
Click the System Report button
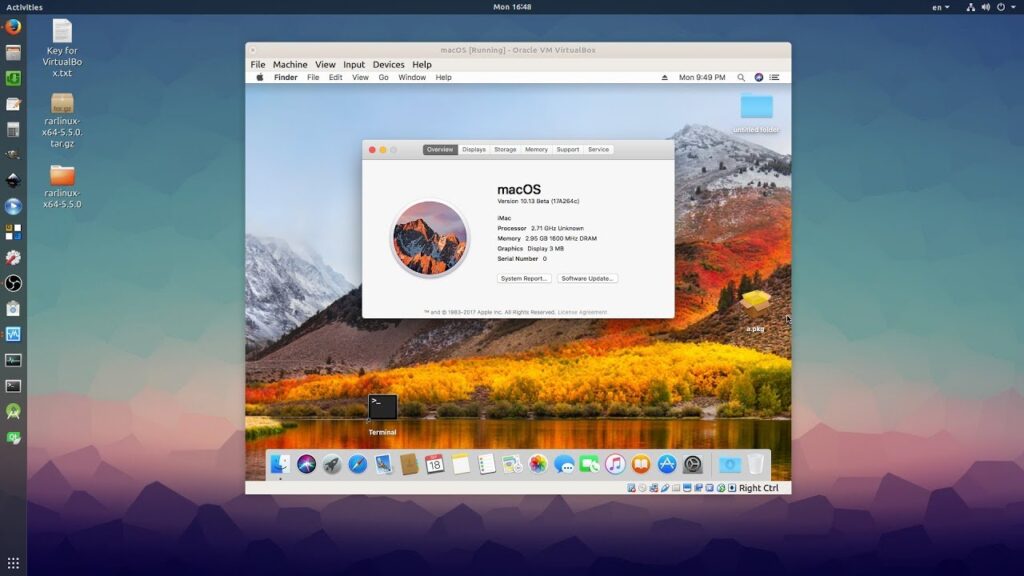pyautogui.click(x=524, y=278)
